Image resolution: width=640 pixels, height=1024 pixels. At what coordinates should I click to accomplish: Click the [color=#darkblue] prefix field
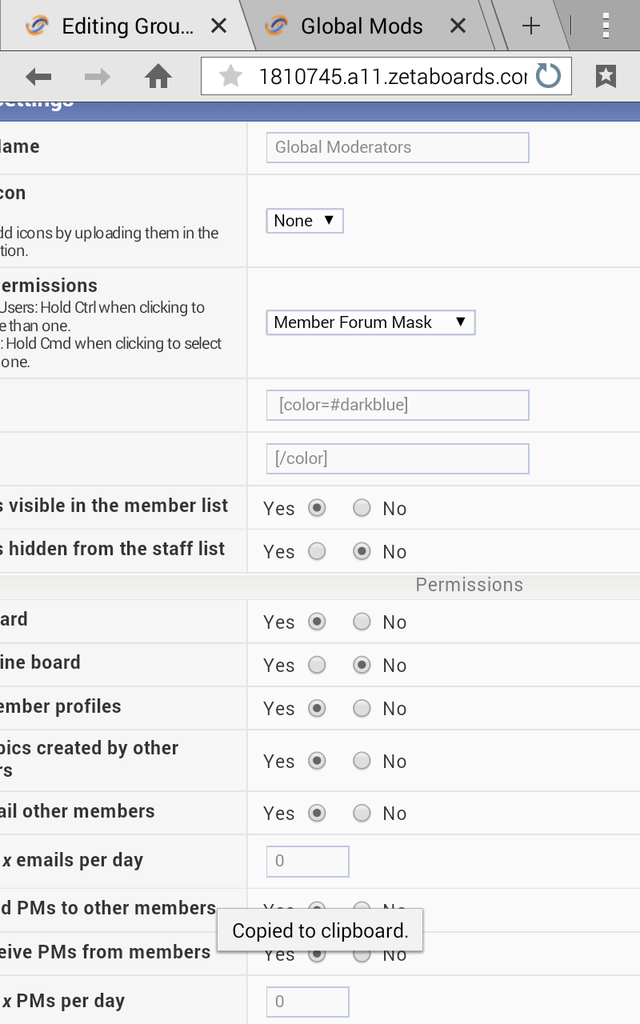coord(397,405)
